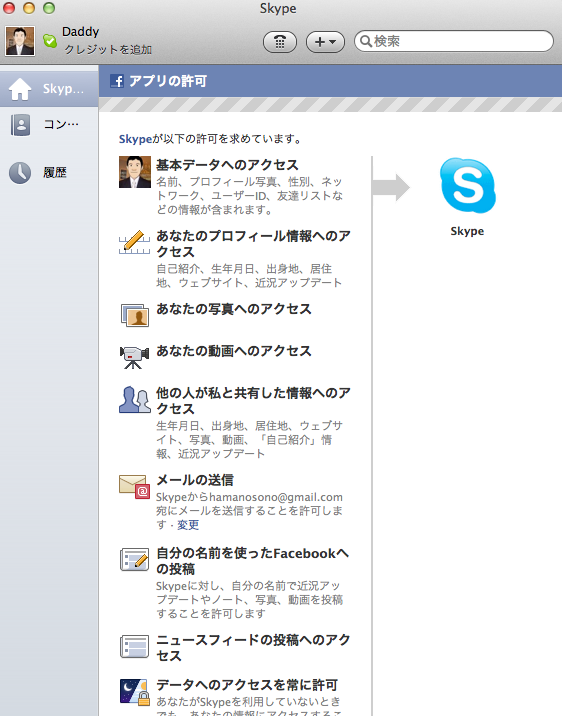Click the envelope email sending icon

[x=135, y=487]
